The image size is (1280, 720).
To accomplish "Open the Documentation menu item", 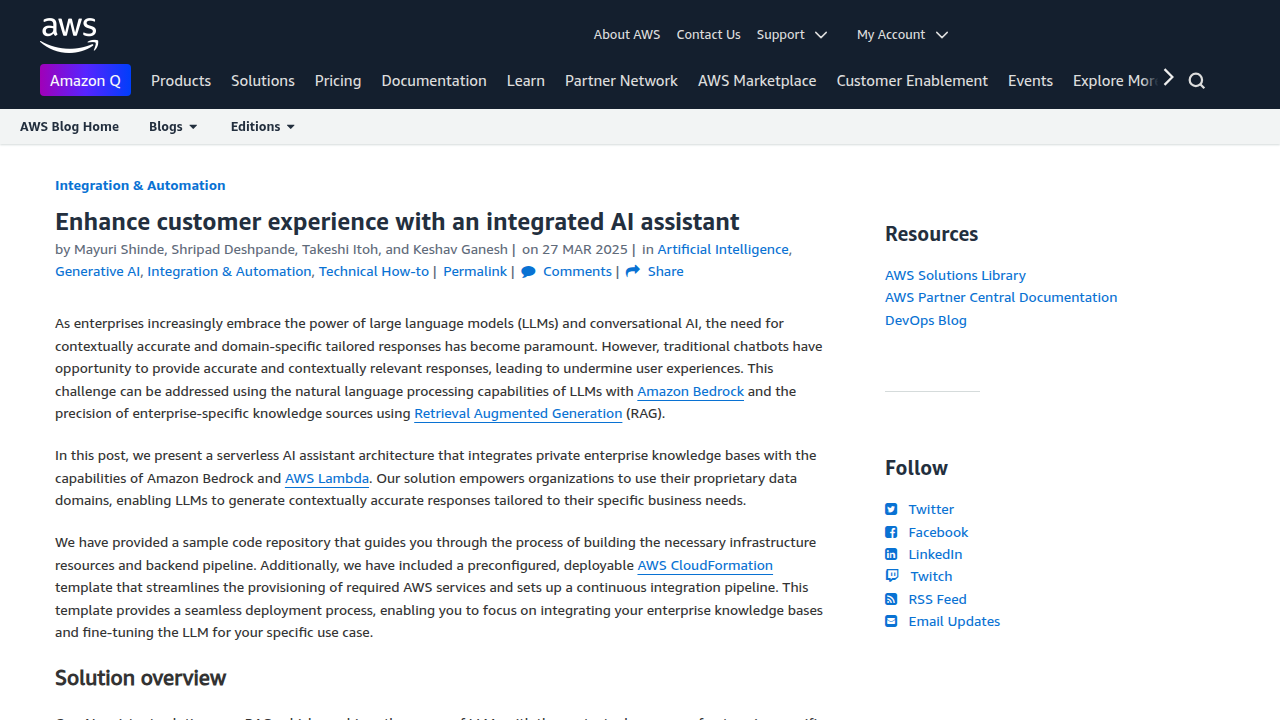I will (x=434, y=81).
